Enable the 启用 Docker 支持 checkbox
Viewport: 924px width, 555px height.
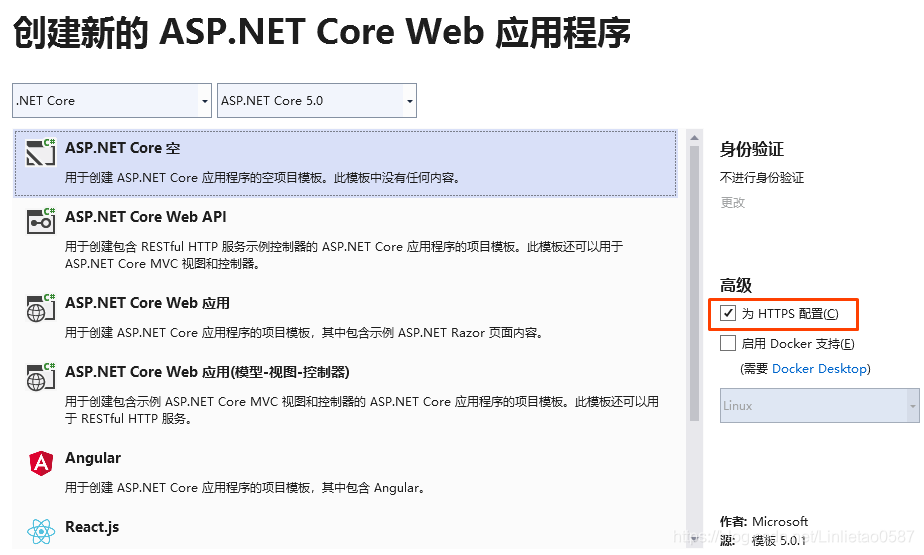[x=728, y=343]
